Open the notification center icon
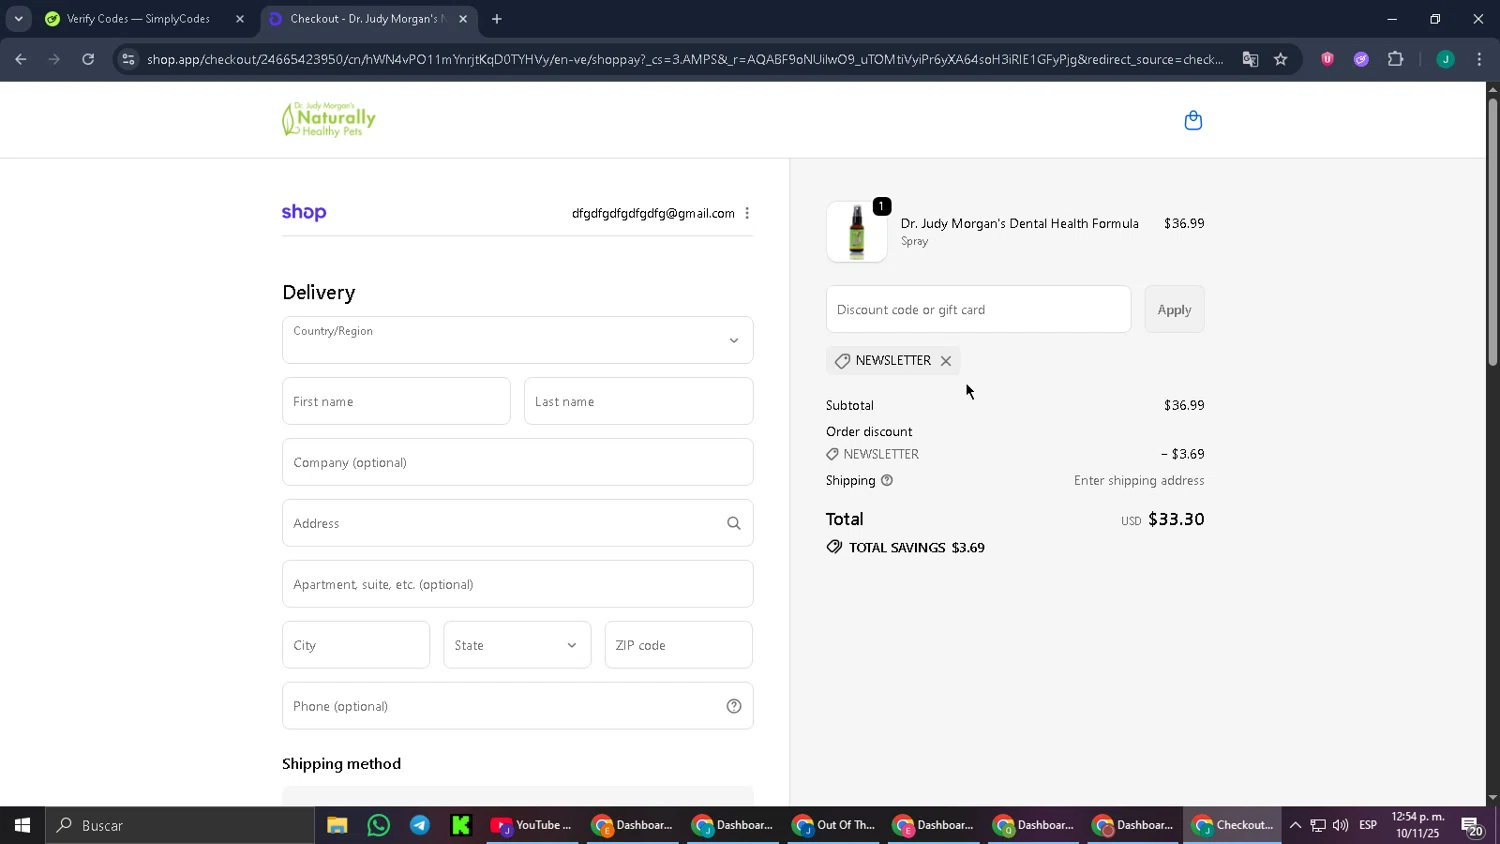 click(1472, 826)
